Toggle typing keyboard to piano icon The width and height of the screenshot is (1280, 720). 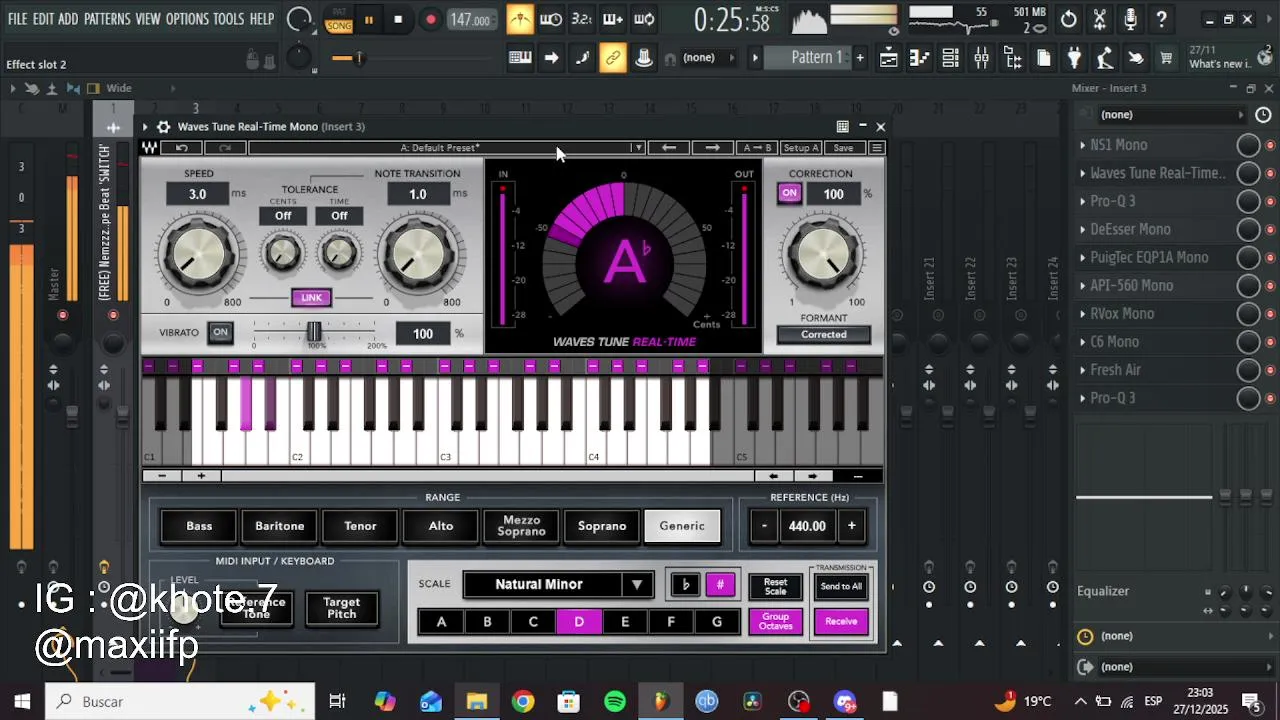tap(520, 58)
